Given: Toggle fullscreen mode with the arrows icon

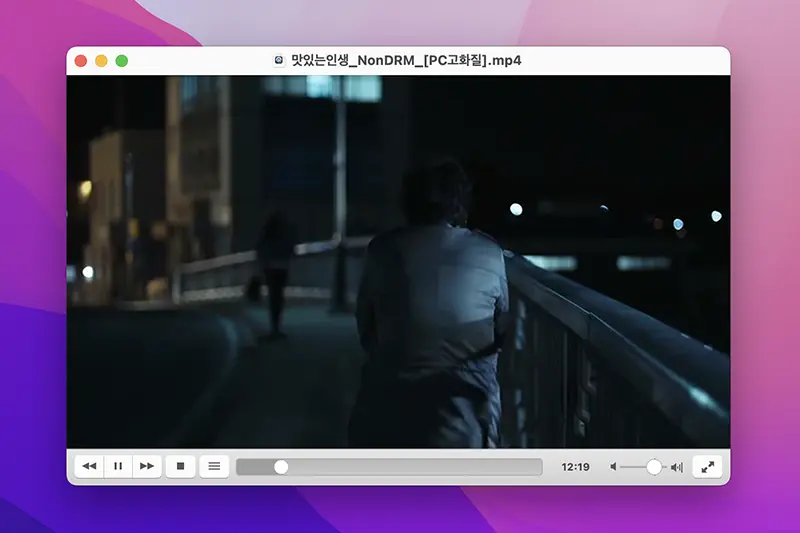Looking at the screenshot, I should (707, 466).
